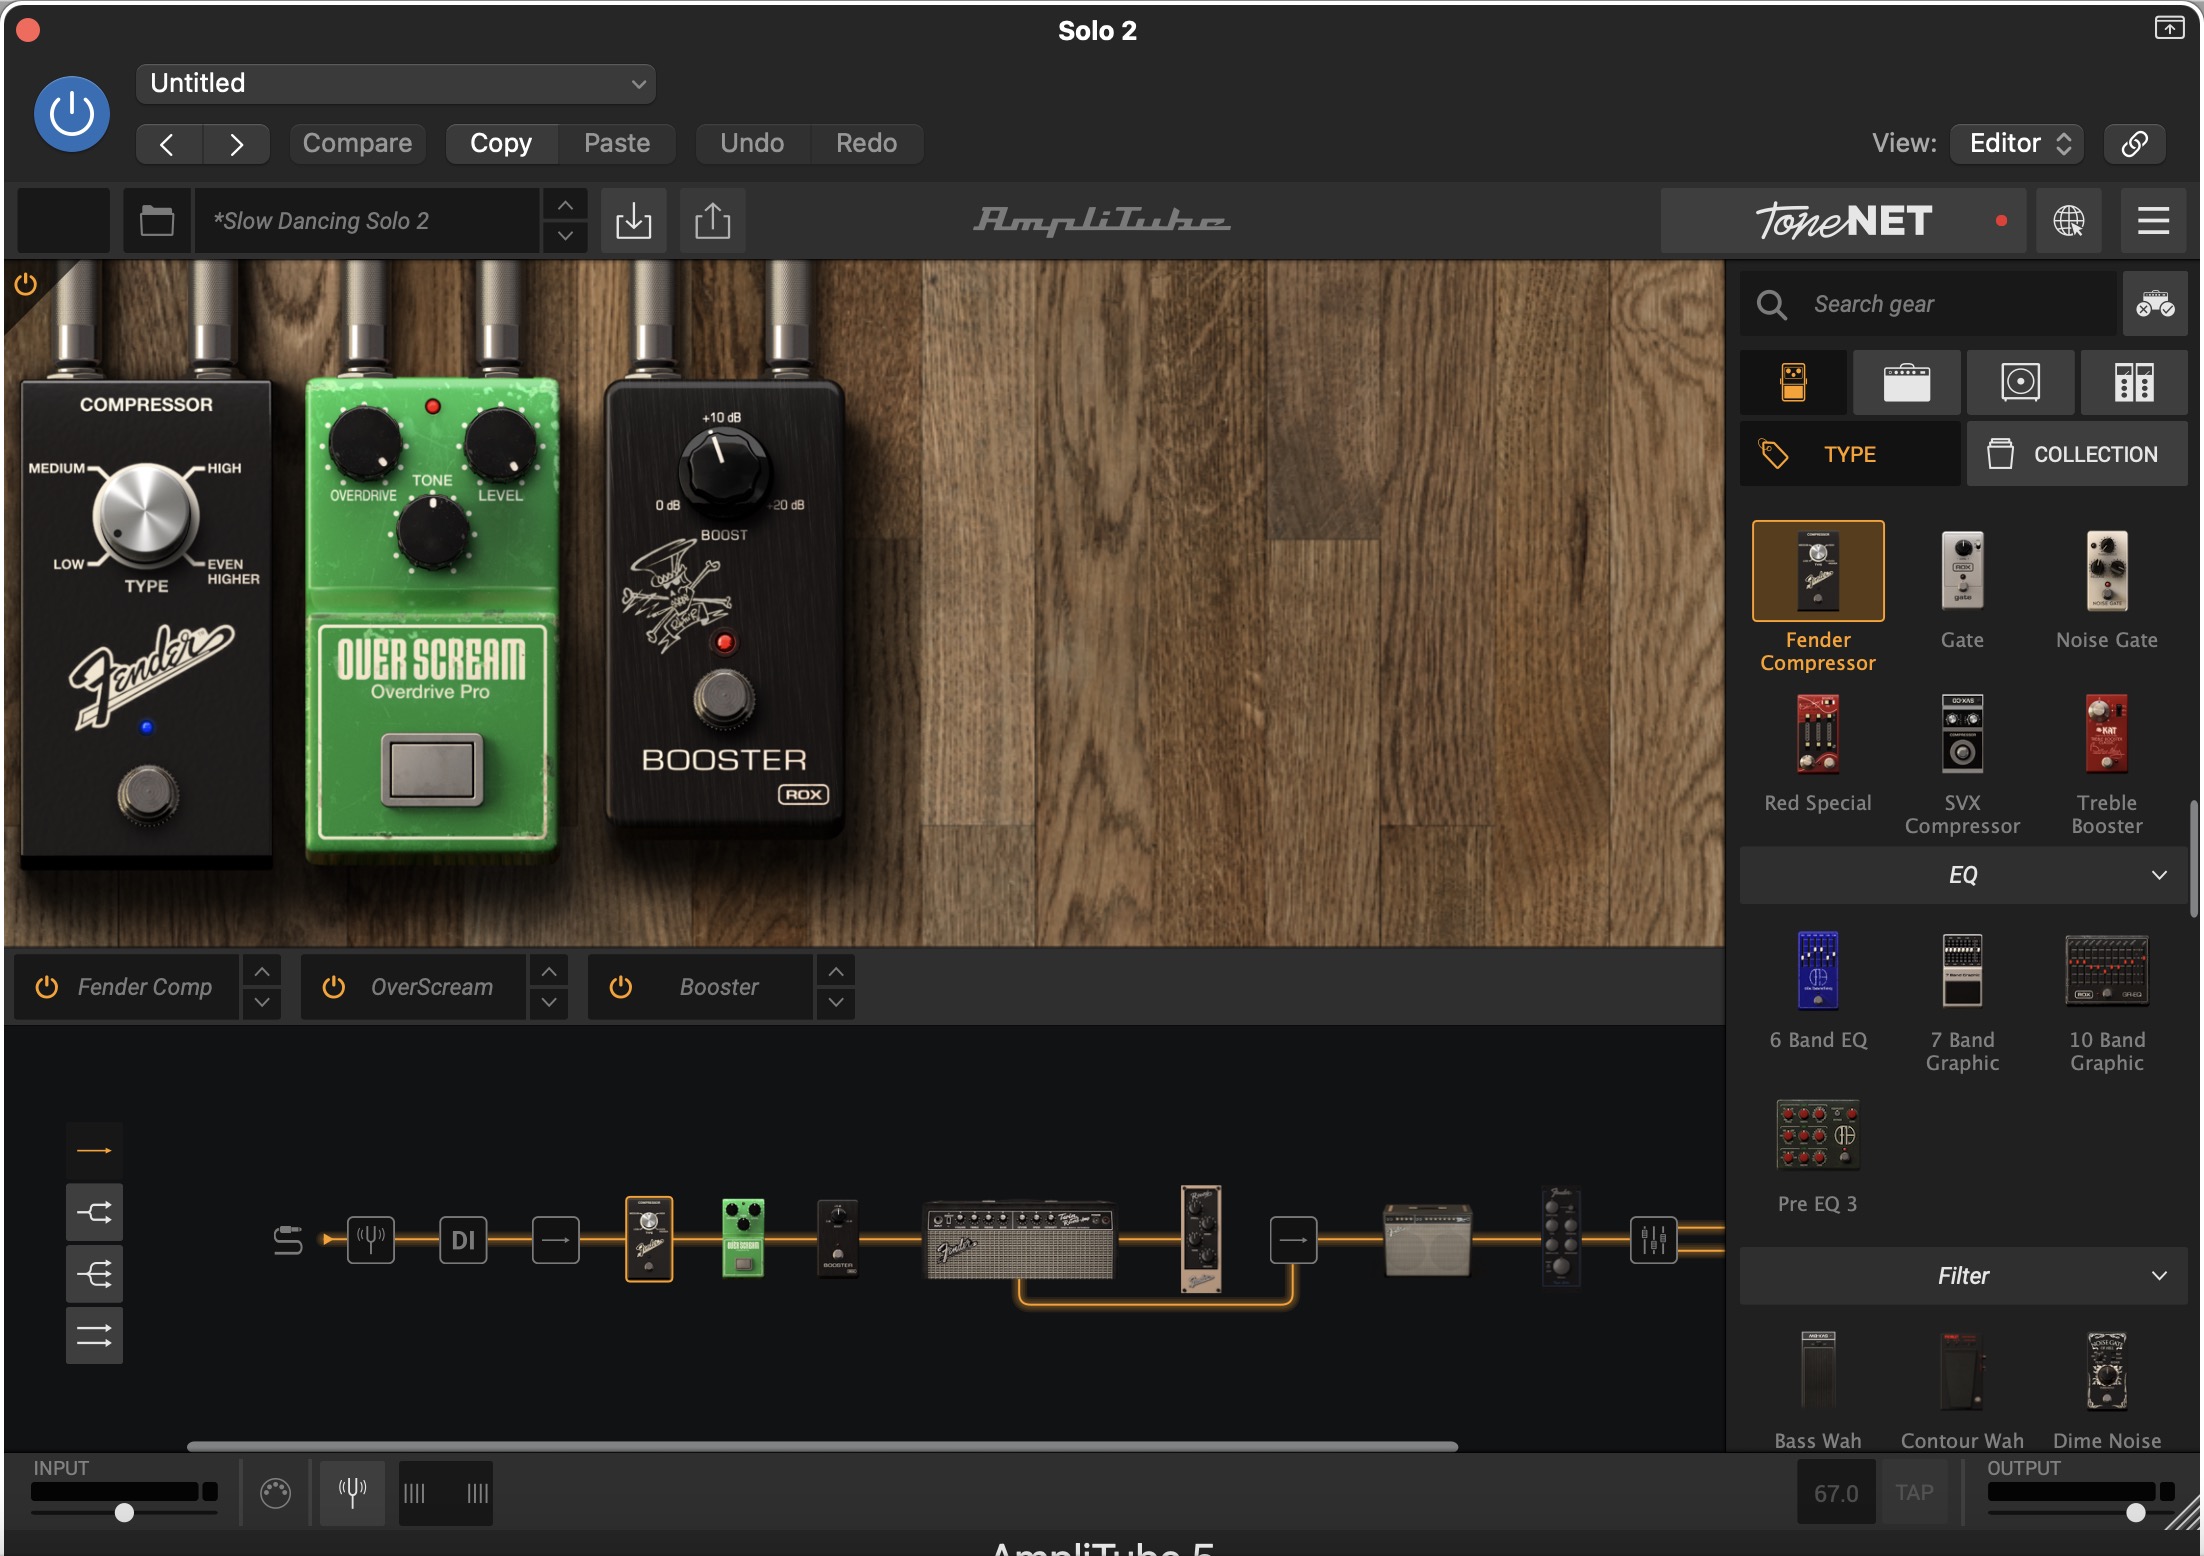Select the Fender amp head in chain
The width and height of the screenshot is (2204, 1556).
(1019, 1241)
